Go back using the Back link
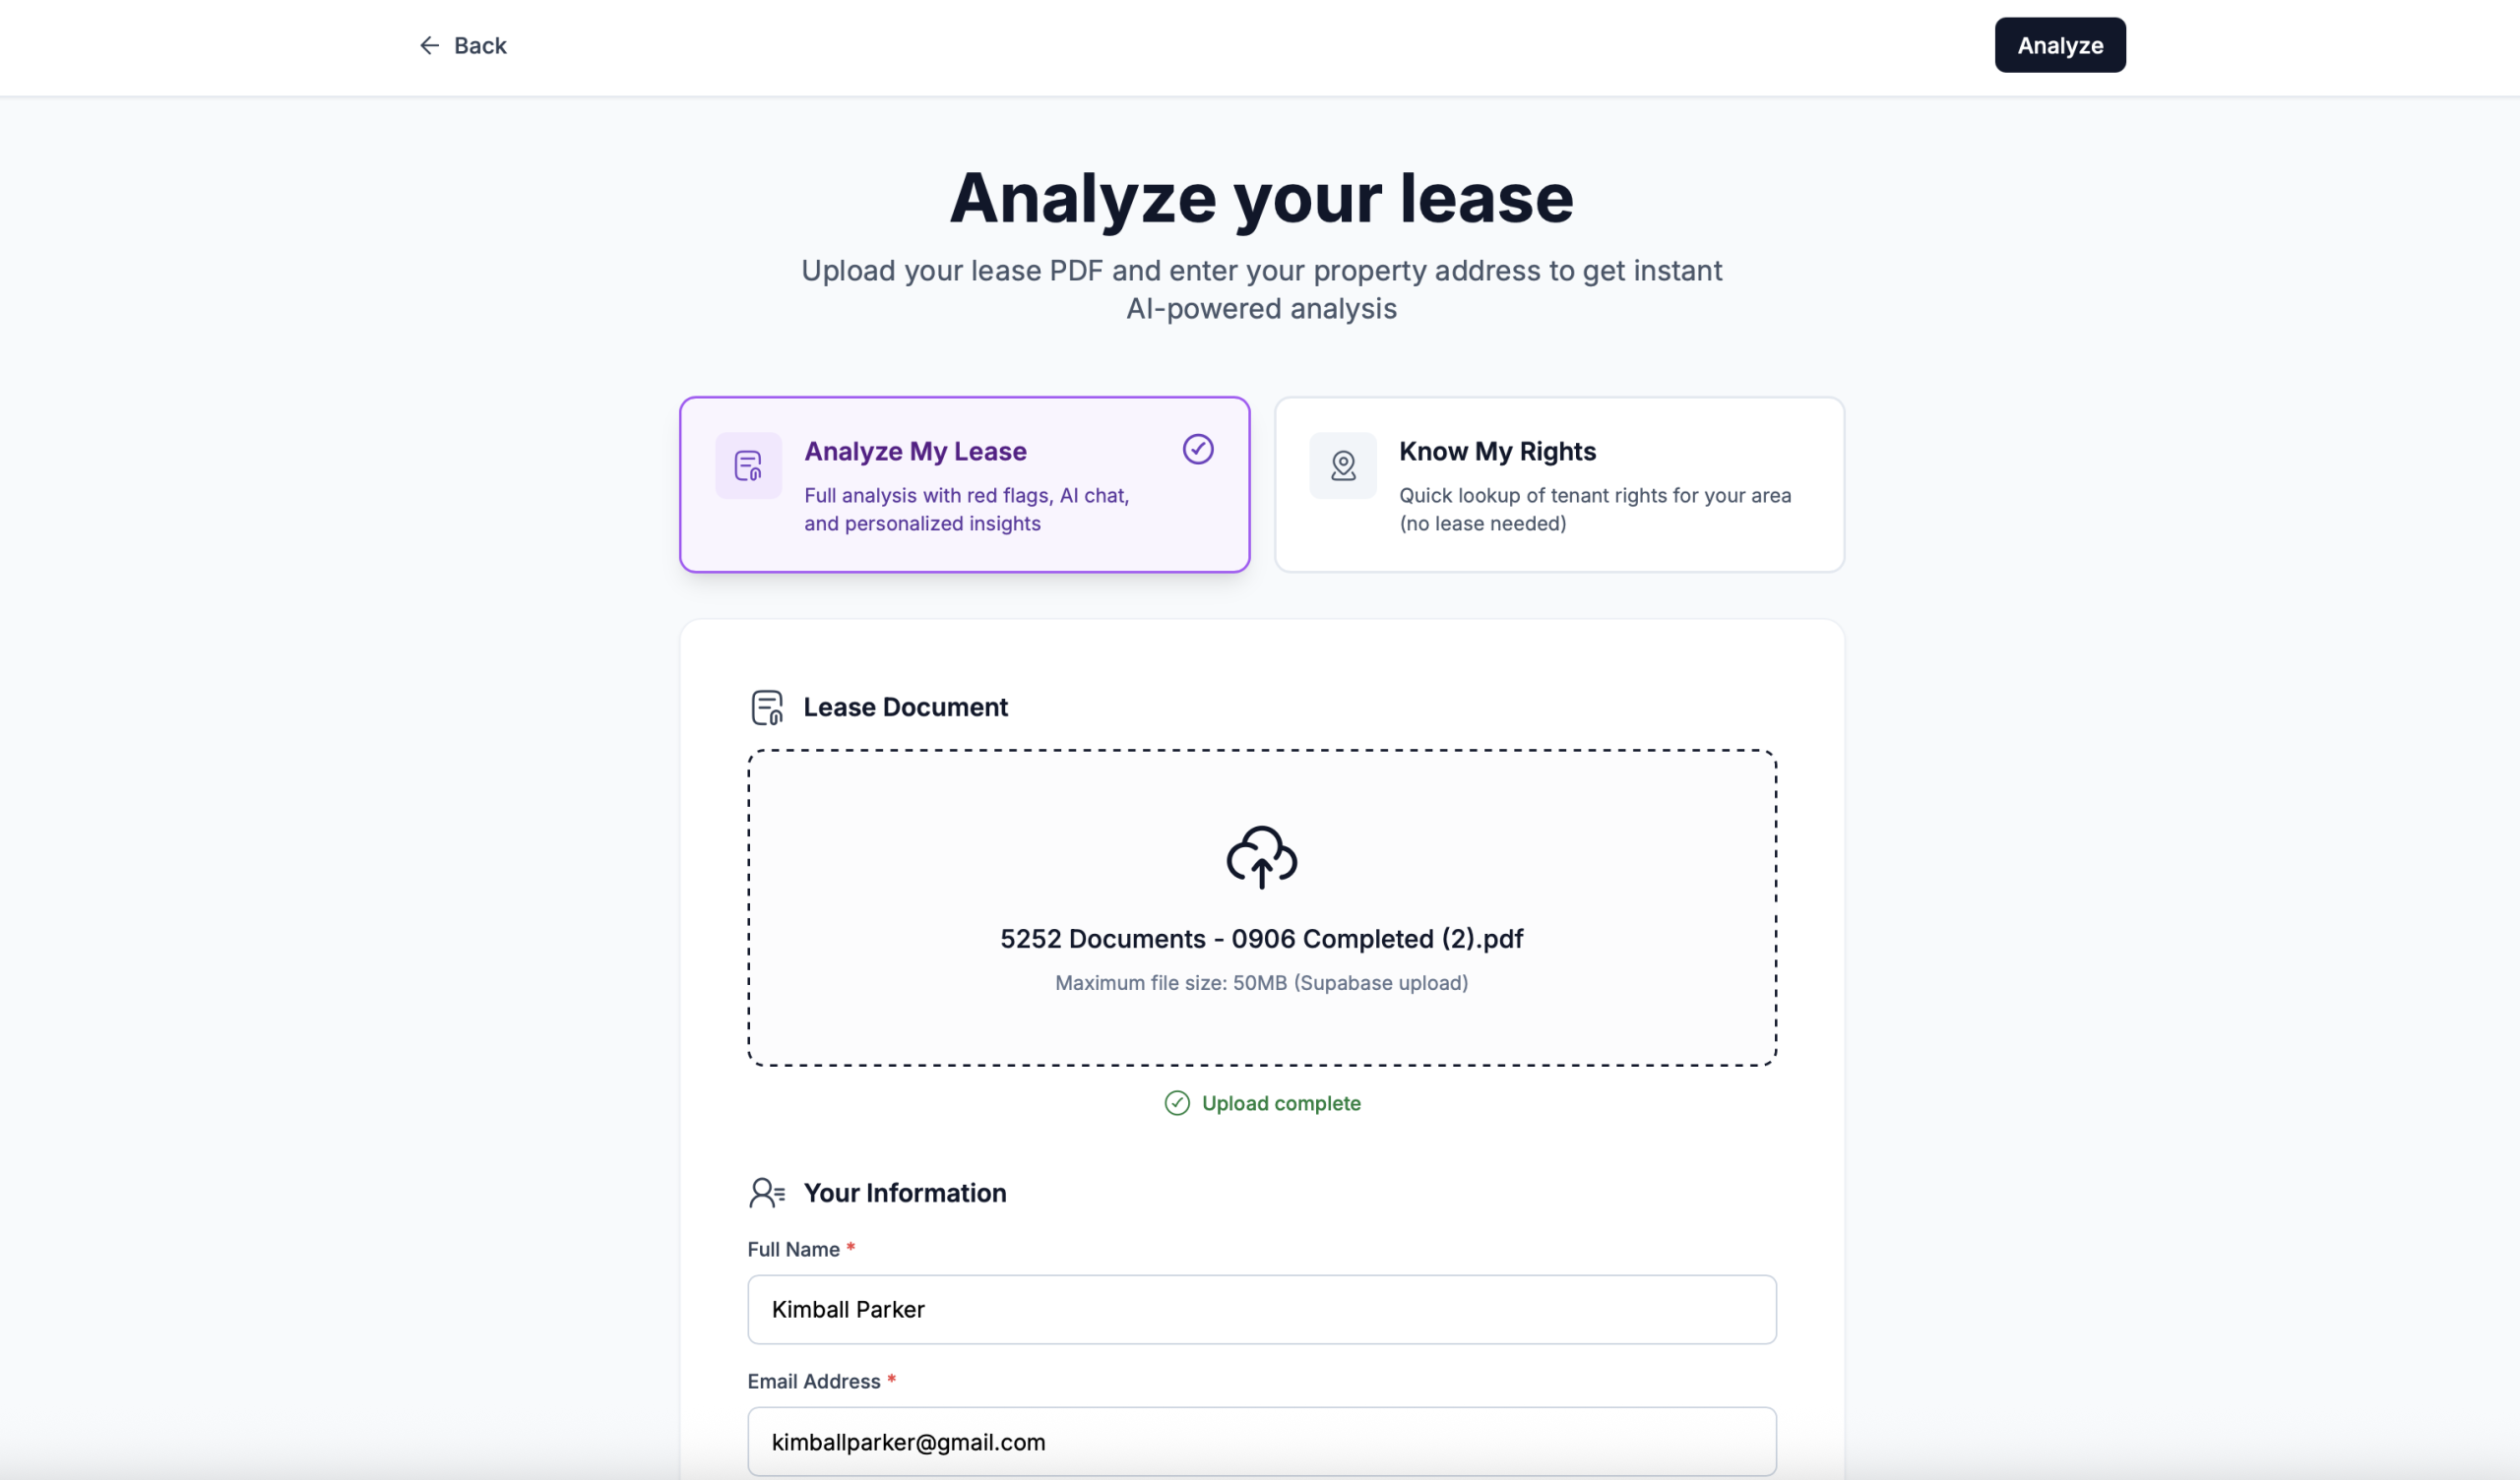The width and height of the screenshot is (2520, 1480). tap(480, 46)
